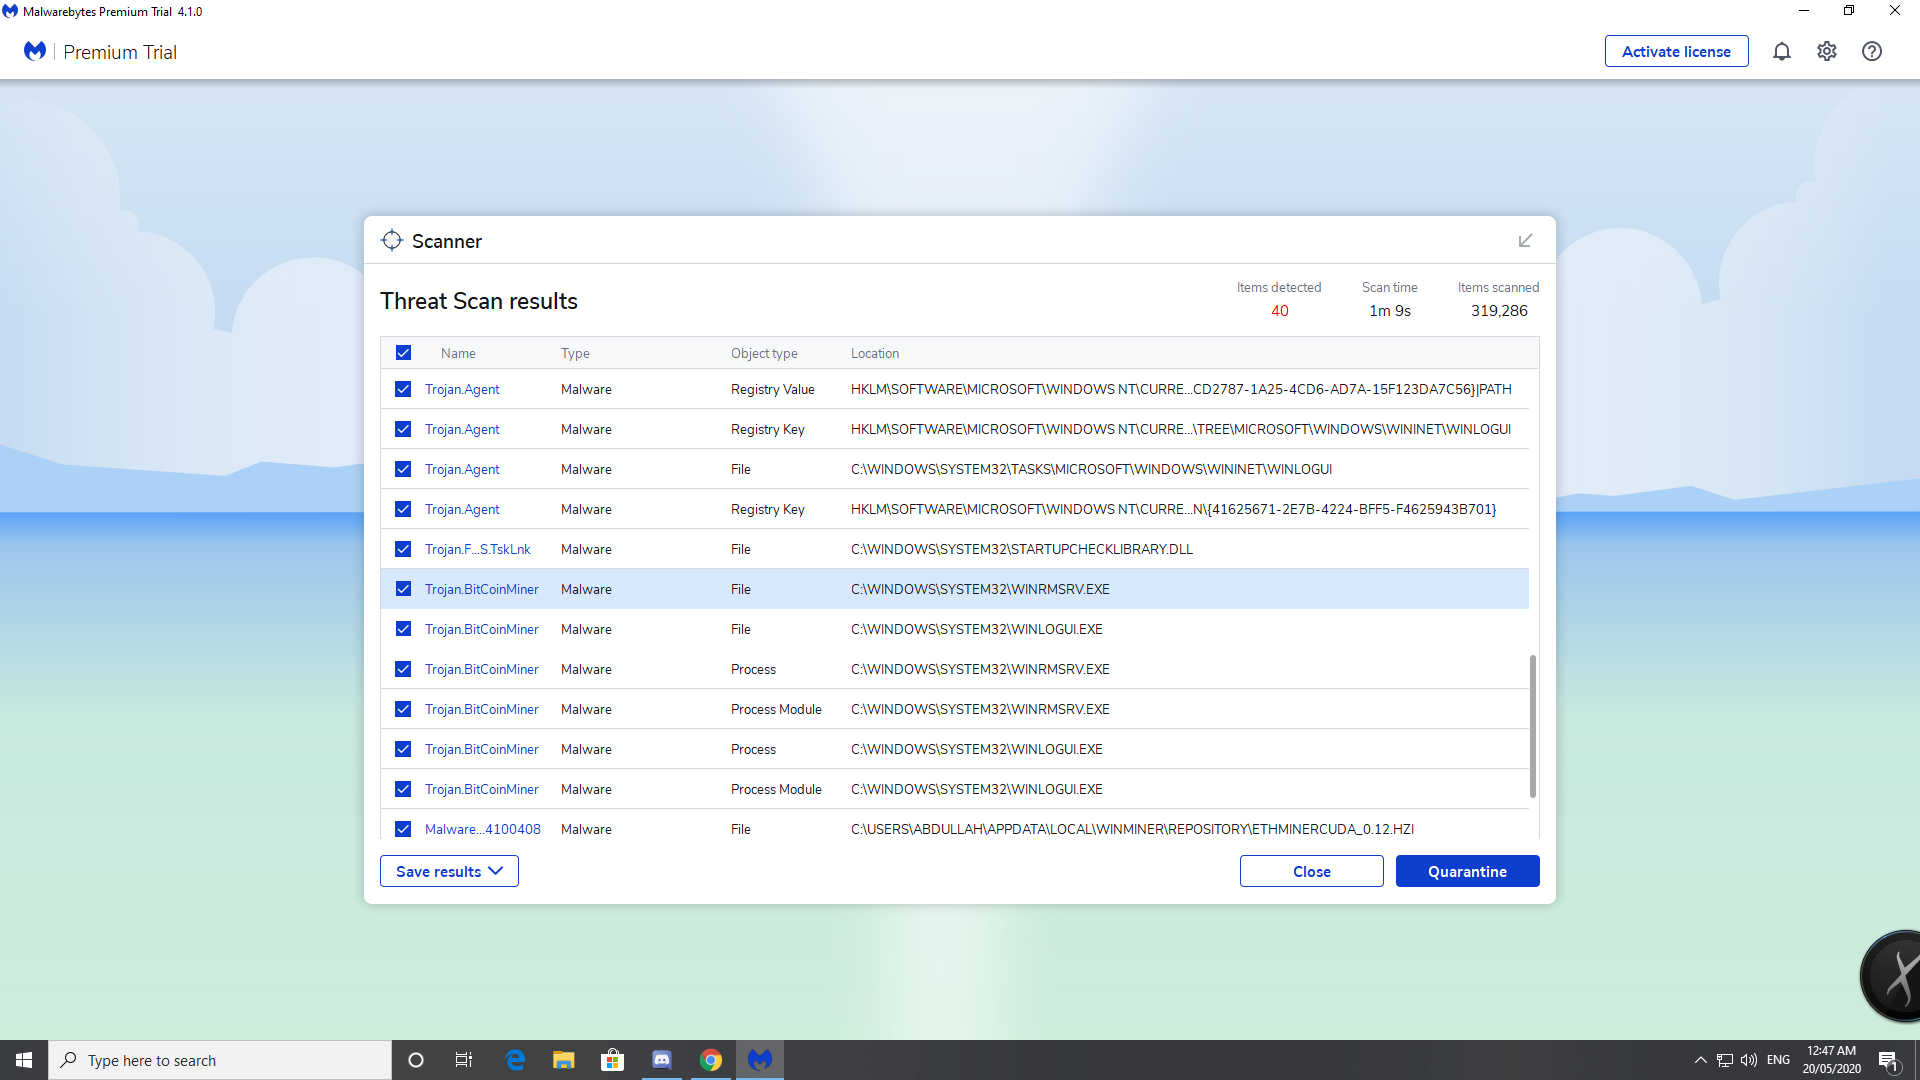Viewport: 1920px width, 1080px height.
Task: Click the Items scanned value 319,286
Action: (x=1498, y=311)
